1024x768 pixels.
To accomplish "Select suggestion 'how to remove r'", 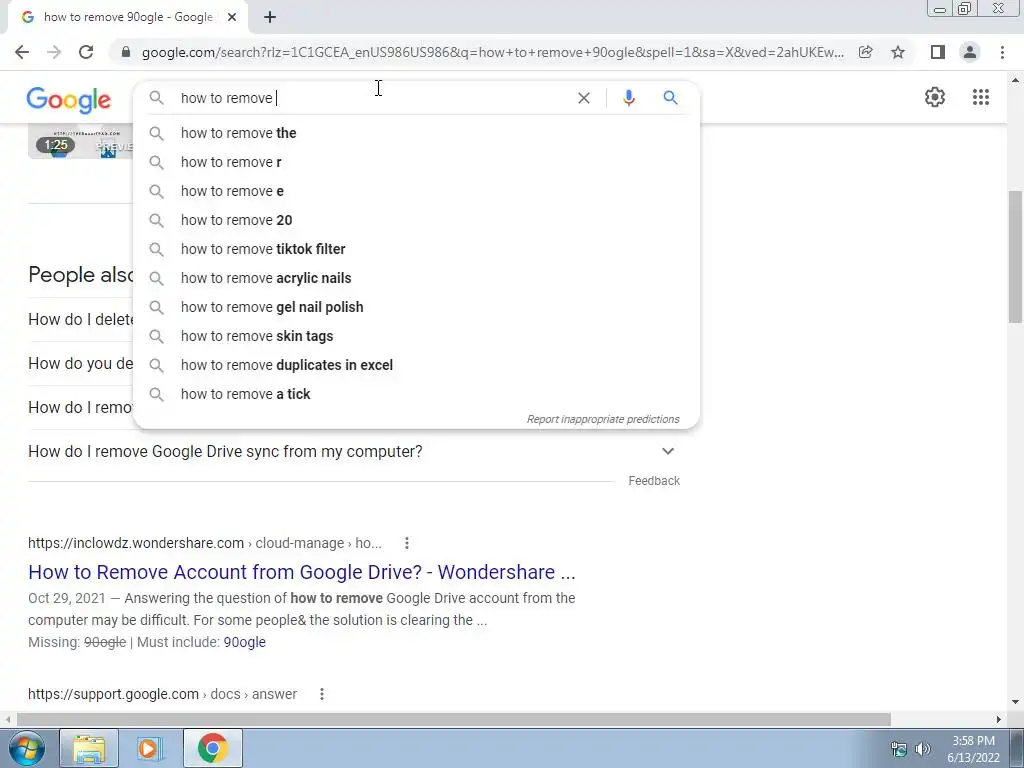I will click(417, 162).
